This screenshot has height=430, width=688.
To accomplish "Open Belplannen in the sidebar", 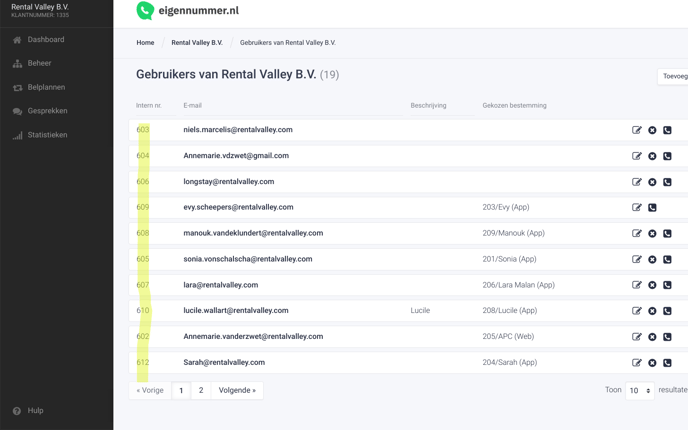I will (46, 87).
